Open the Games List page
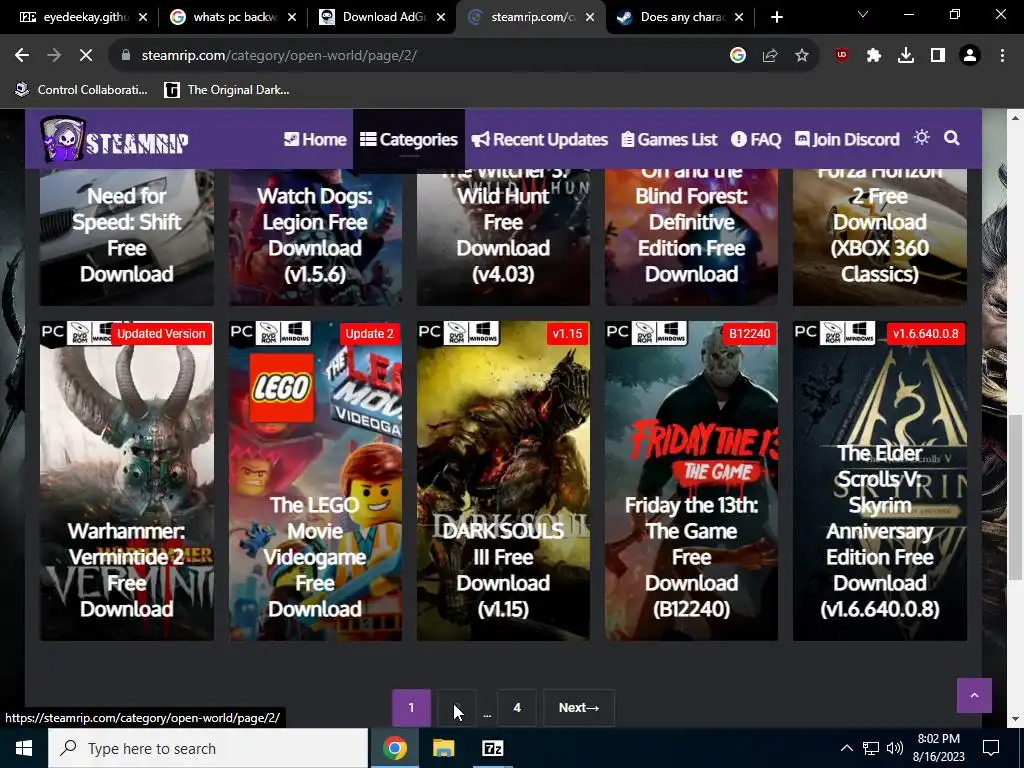 [669, 139]
